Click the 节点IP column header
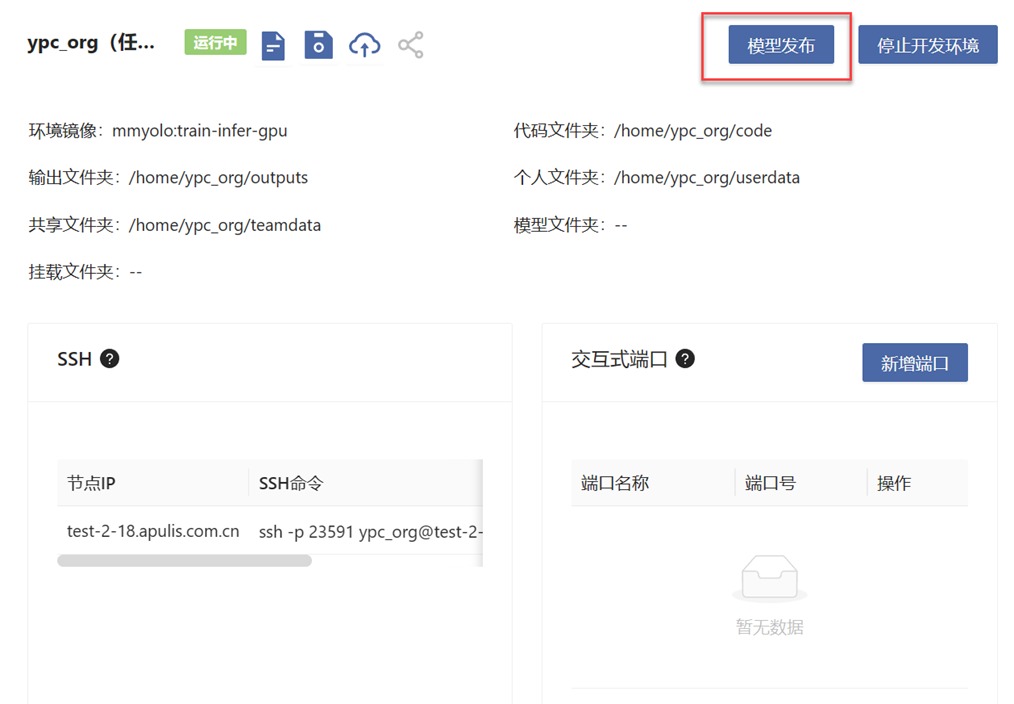Image resolution: width=1014 pixels, height=704 pixels. pyautogui.click(x=91, y=483)
